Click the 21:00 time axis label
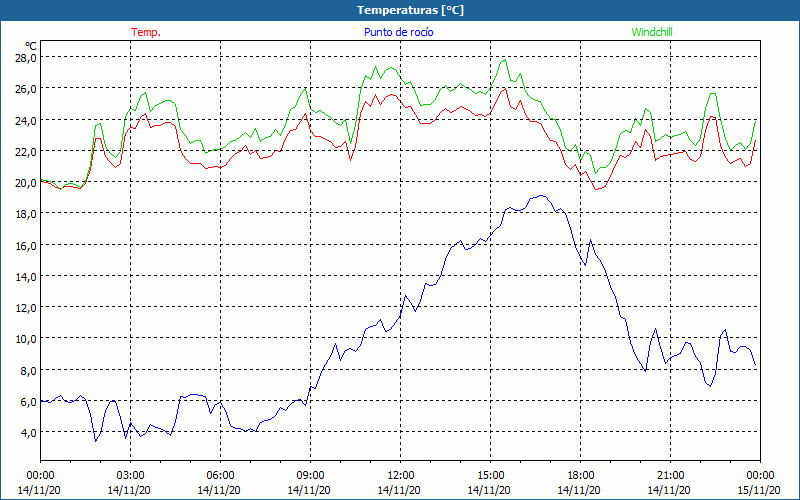Image resolution: width=800 pixels, height=500 pixels. pyautogui.click(x=670, y=476)
